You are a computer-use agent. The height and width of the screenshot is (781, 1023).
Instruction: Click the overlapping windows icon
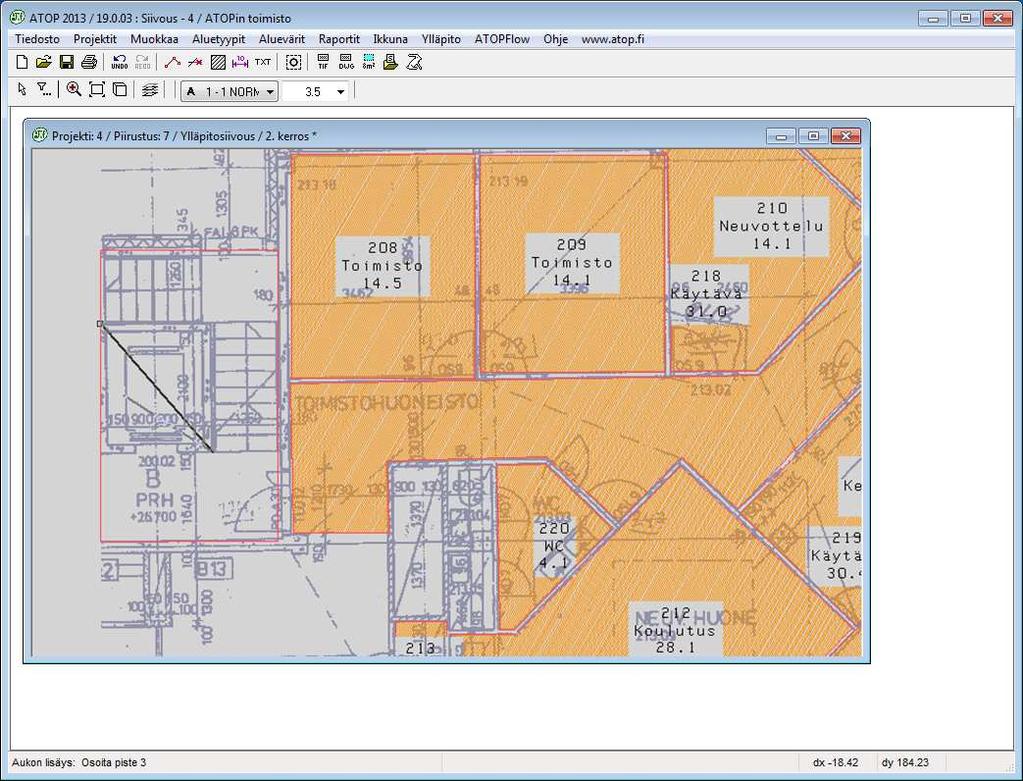point(119,89)
